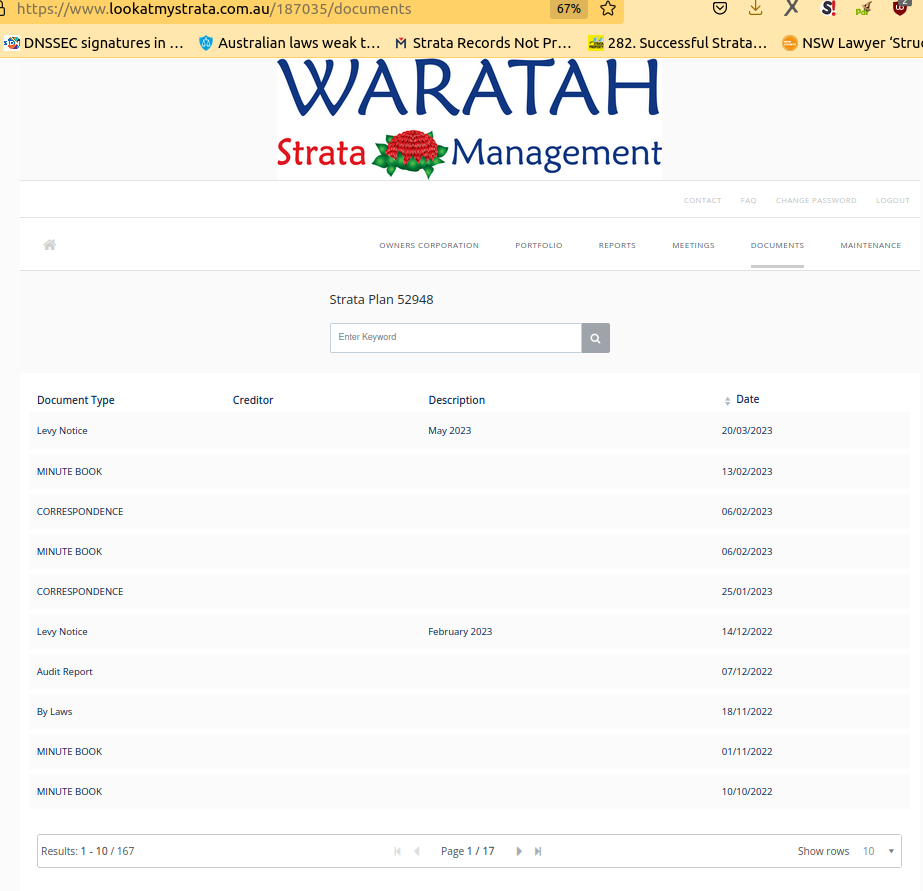Open the 'NSW Lawyer' bookmark
This screenshot has height=891, width=923.
coord(852,43)
